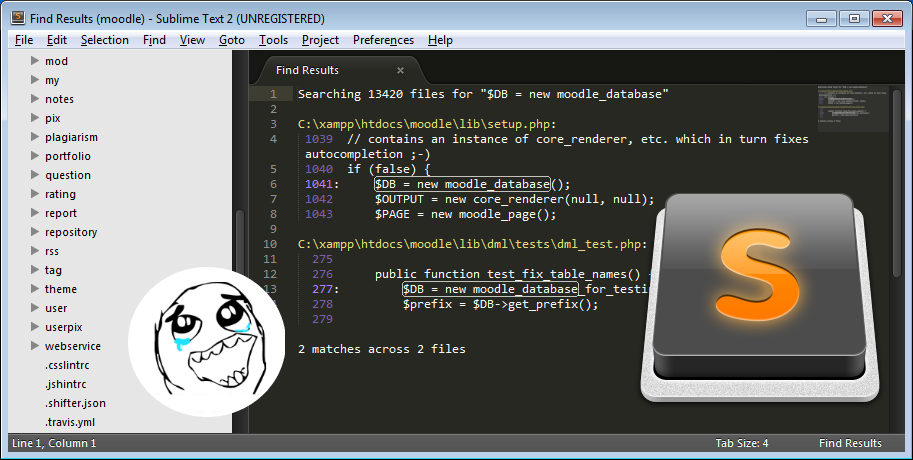913x460 pixels.
Task: Open the File menu
Action: [24, 40]
